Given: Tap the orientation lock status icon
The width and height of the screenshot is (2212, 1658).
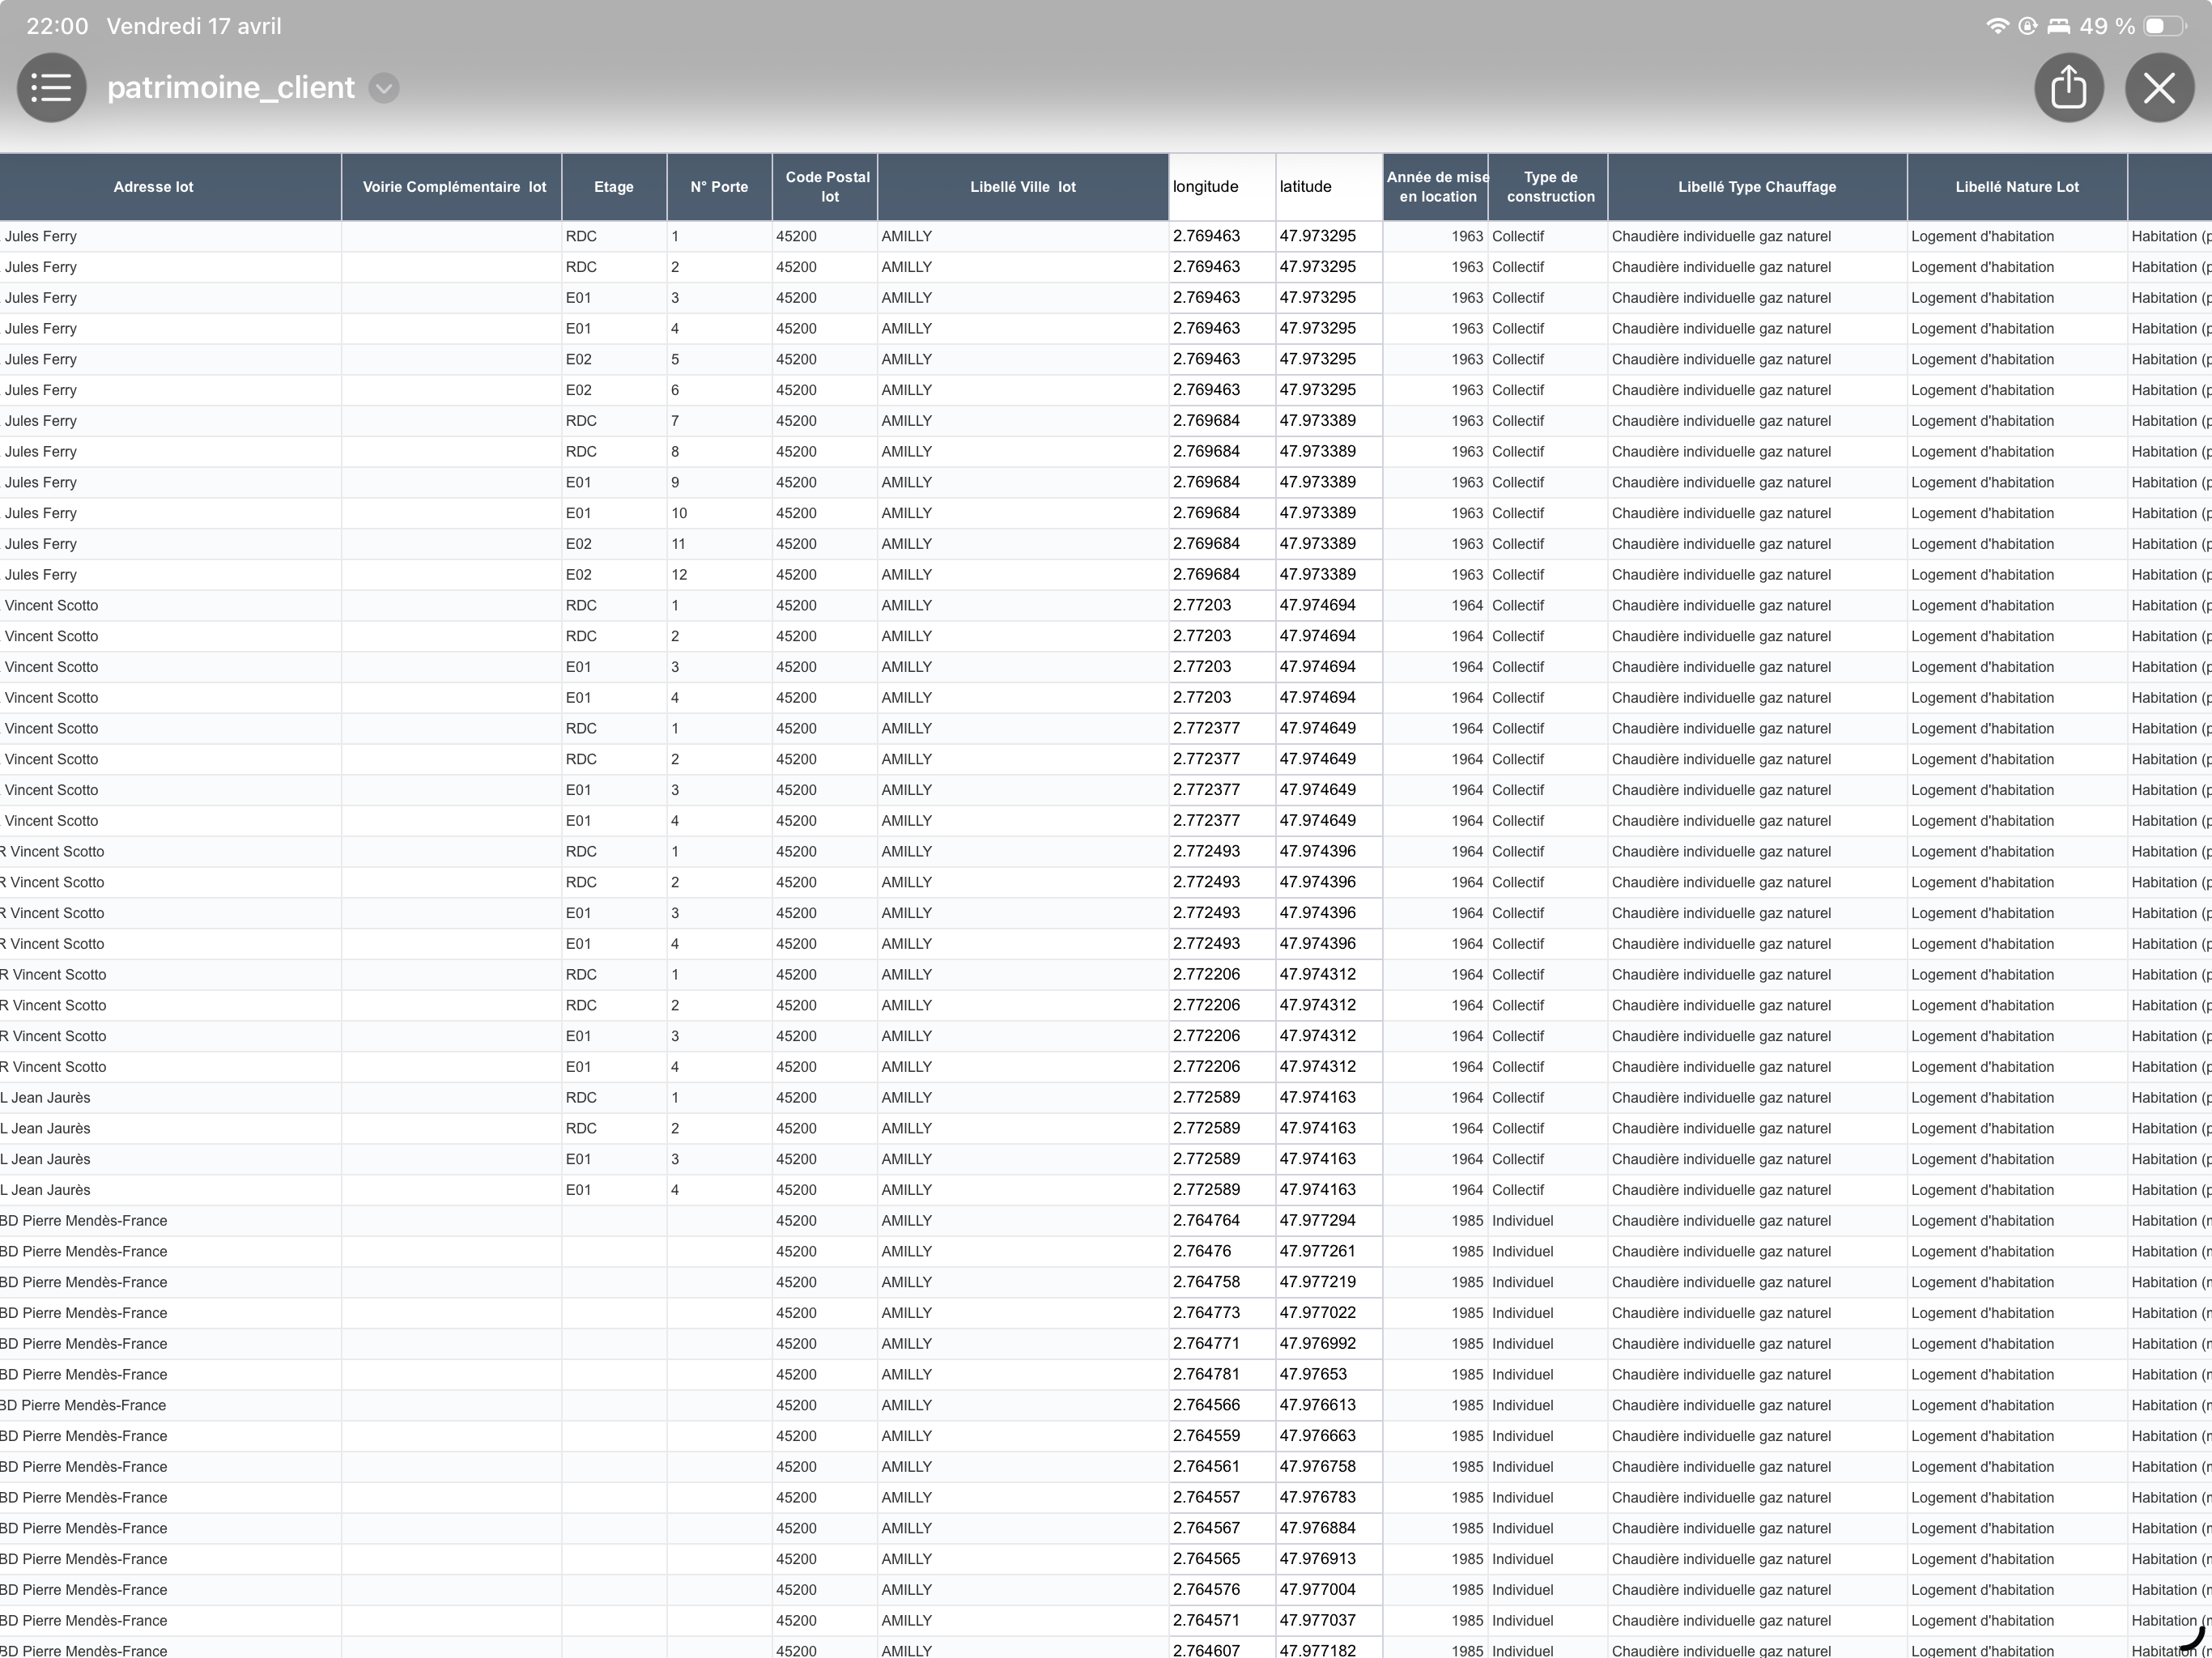Looking at the screenshot, I should pyautogui.click(x=2027, y=26).
